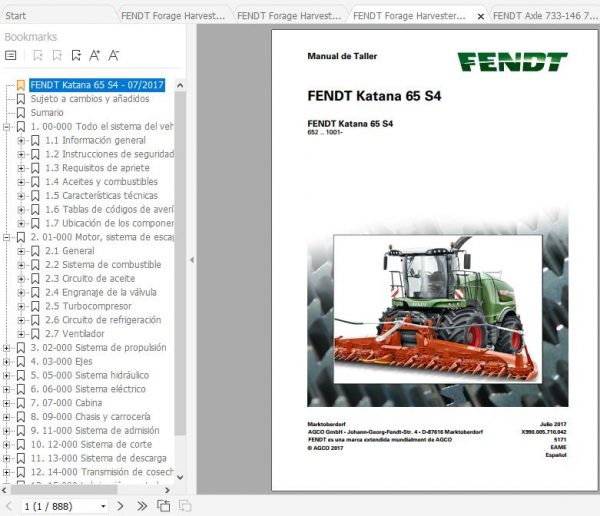Screen dimensions: 600x516
Task: Click the page number input field
Action: [60, 506]
